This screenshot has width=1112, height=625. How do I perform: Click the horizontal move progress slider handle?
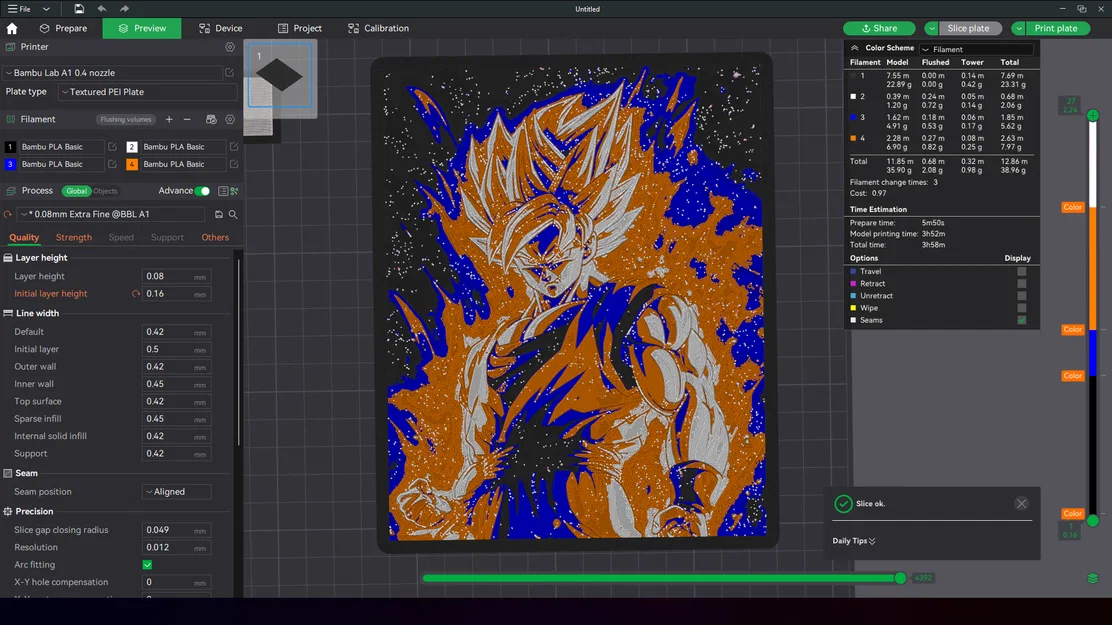[x=900, y=578]
